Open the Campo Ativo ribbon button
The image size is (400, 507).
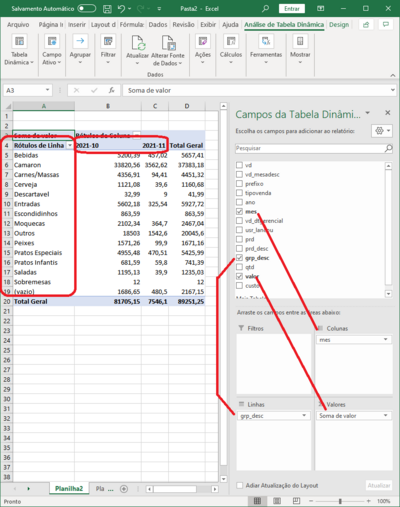pos(52,50)
